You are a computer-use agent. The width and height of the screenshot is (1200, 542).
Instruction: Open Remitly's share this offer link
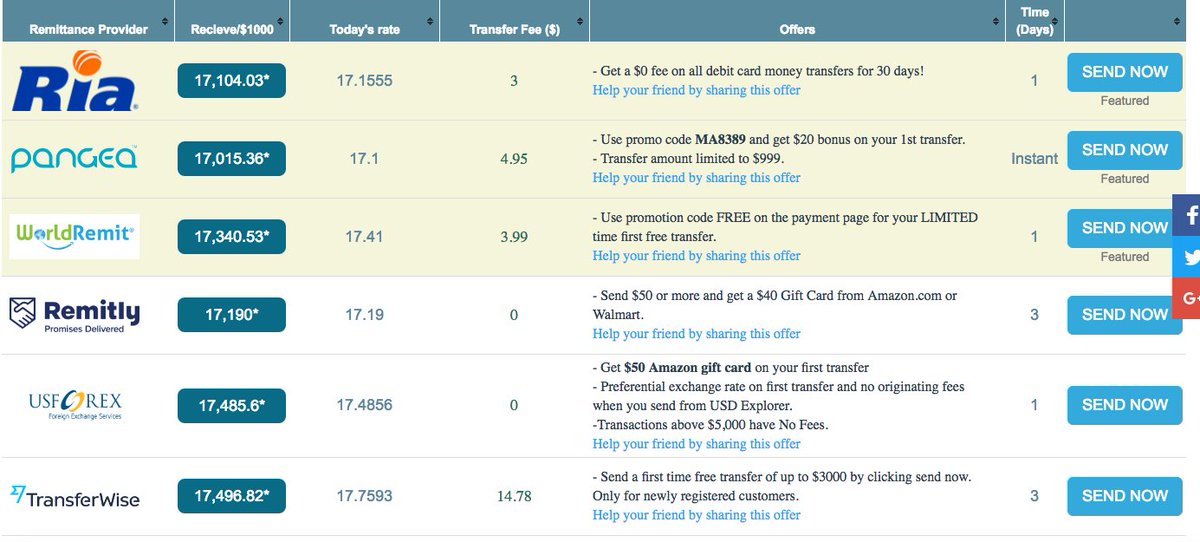click(696, 334)
